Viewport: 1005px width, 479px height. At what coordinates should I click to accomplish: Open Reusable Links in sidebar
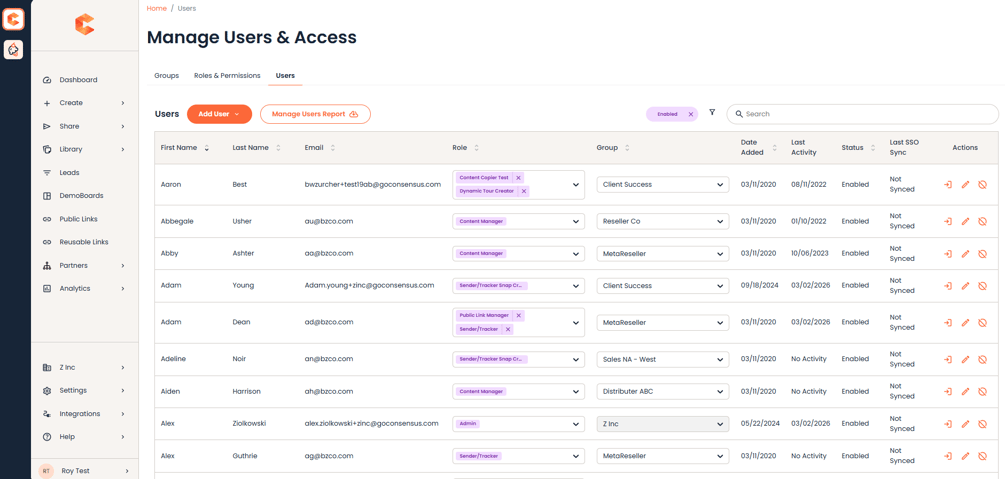click(x=84, y=242)
